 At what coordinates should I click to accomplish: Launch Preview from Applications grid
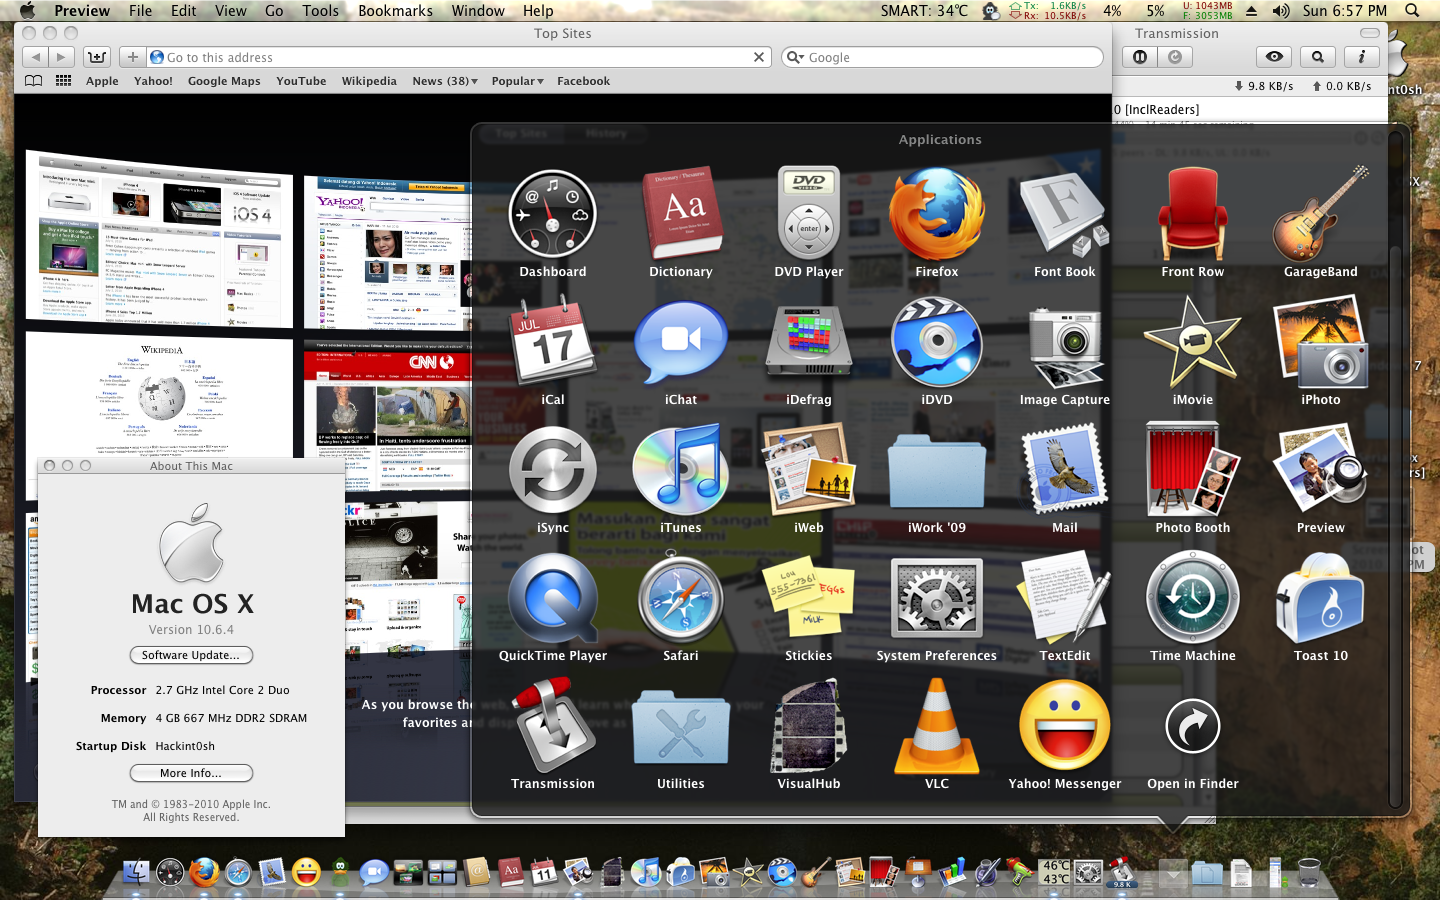[x=1321, y=470]
